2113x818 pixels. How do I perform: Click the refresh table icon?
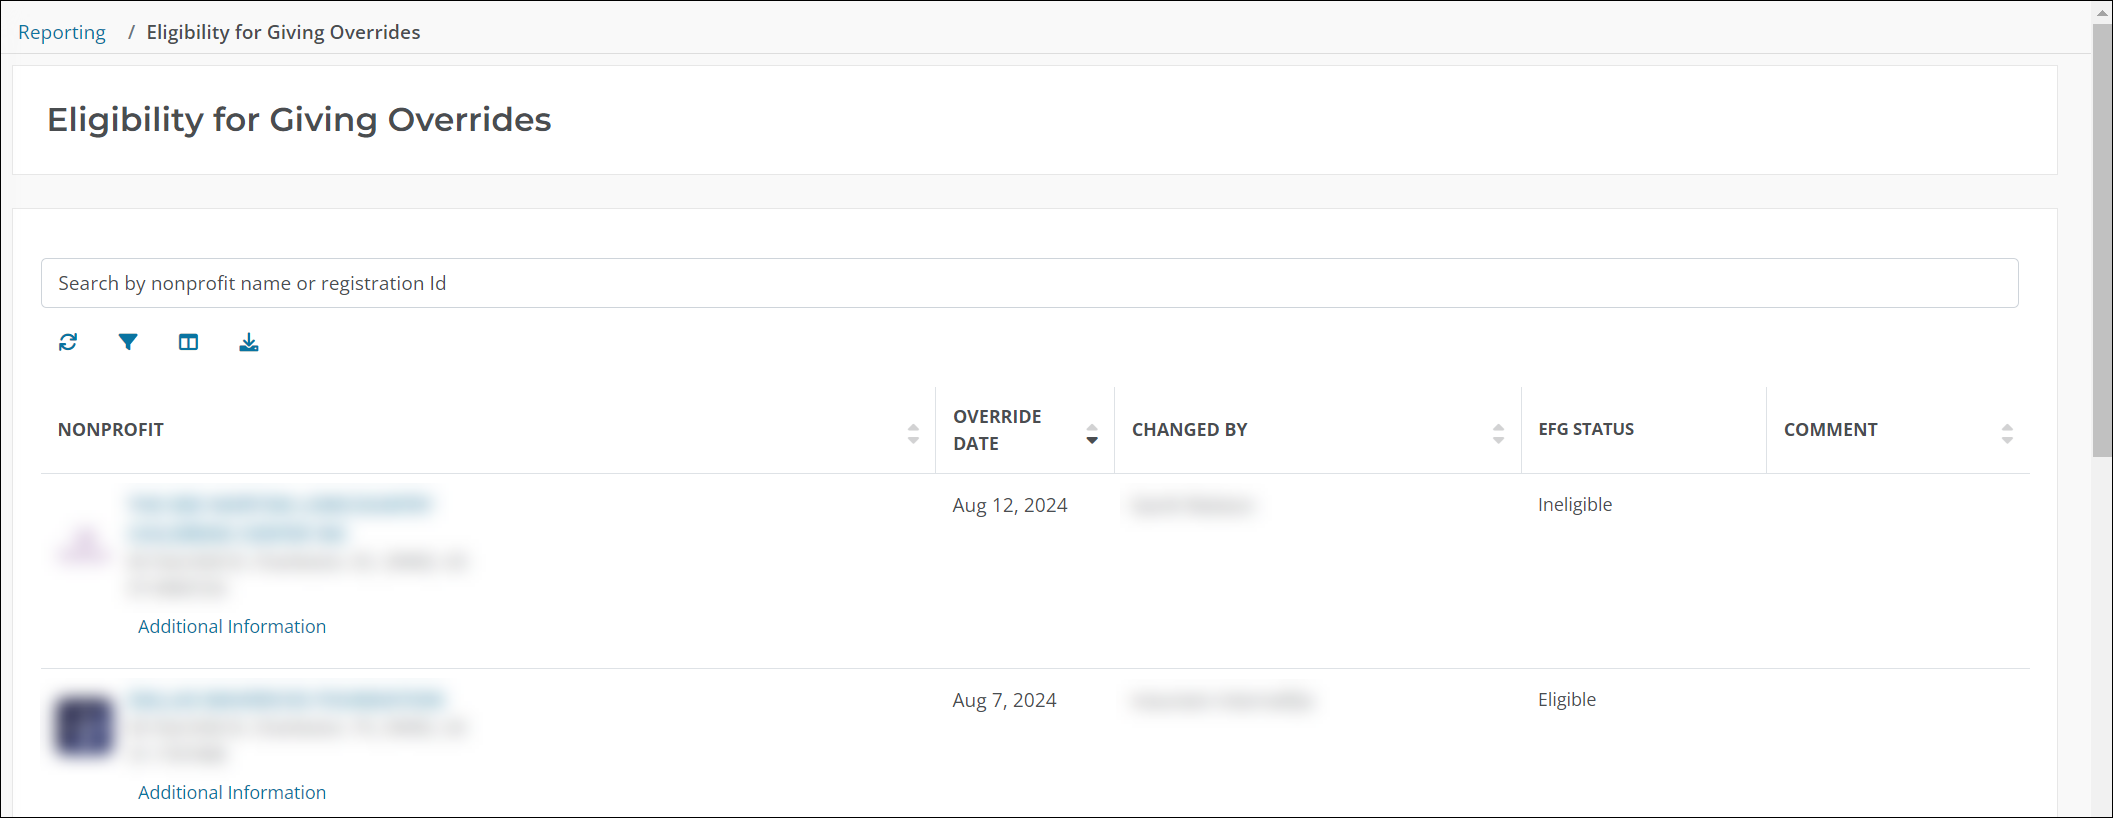tap(68, 342)
